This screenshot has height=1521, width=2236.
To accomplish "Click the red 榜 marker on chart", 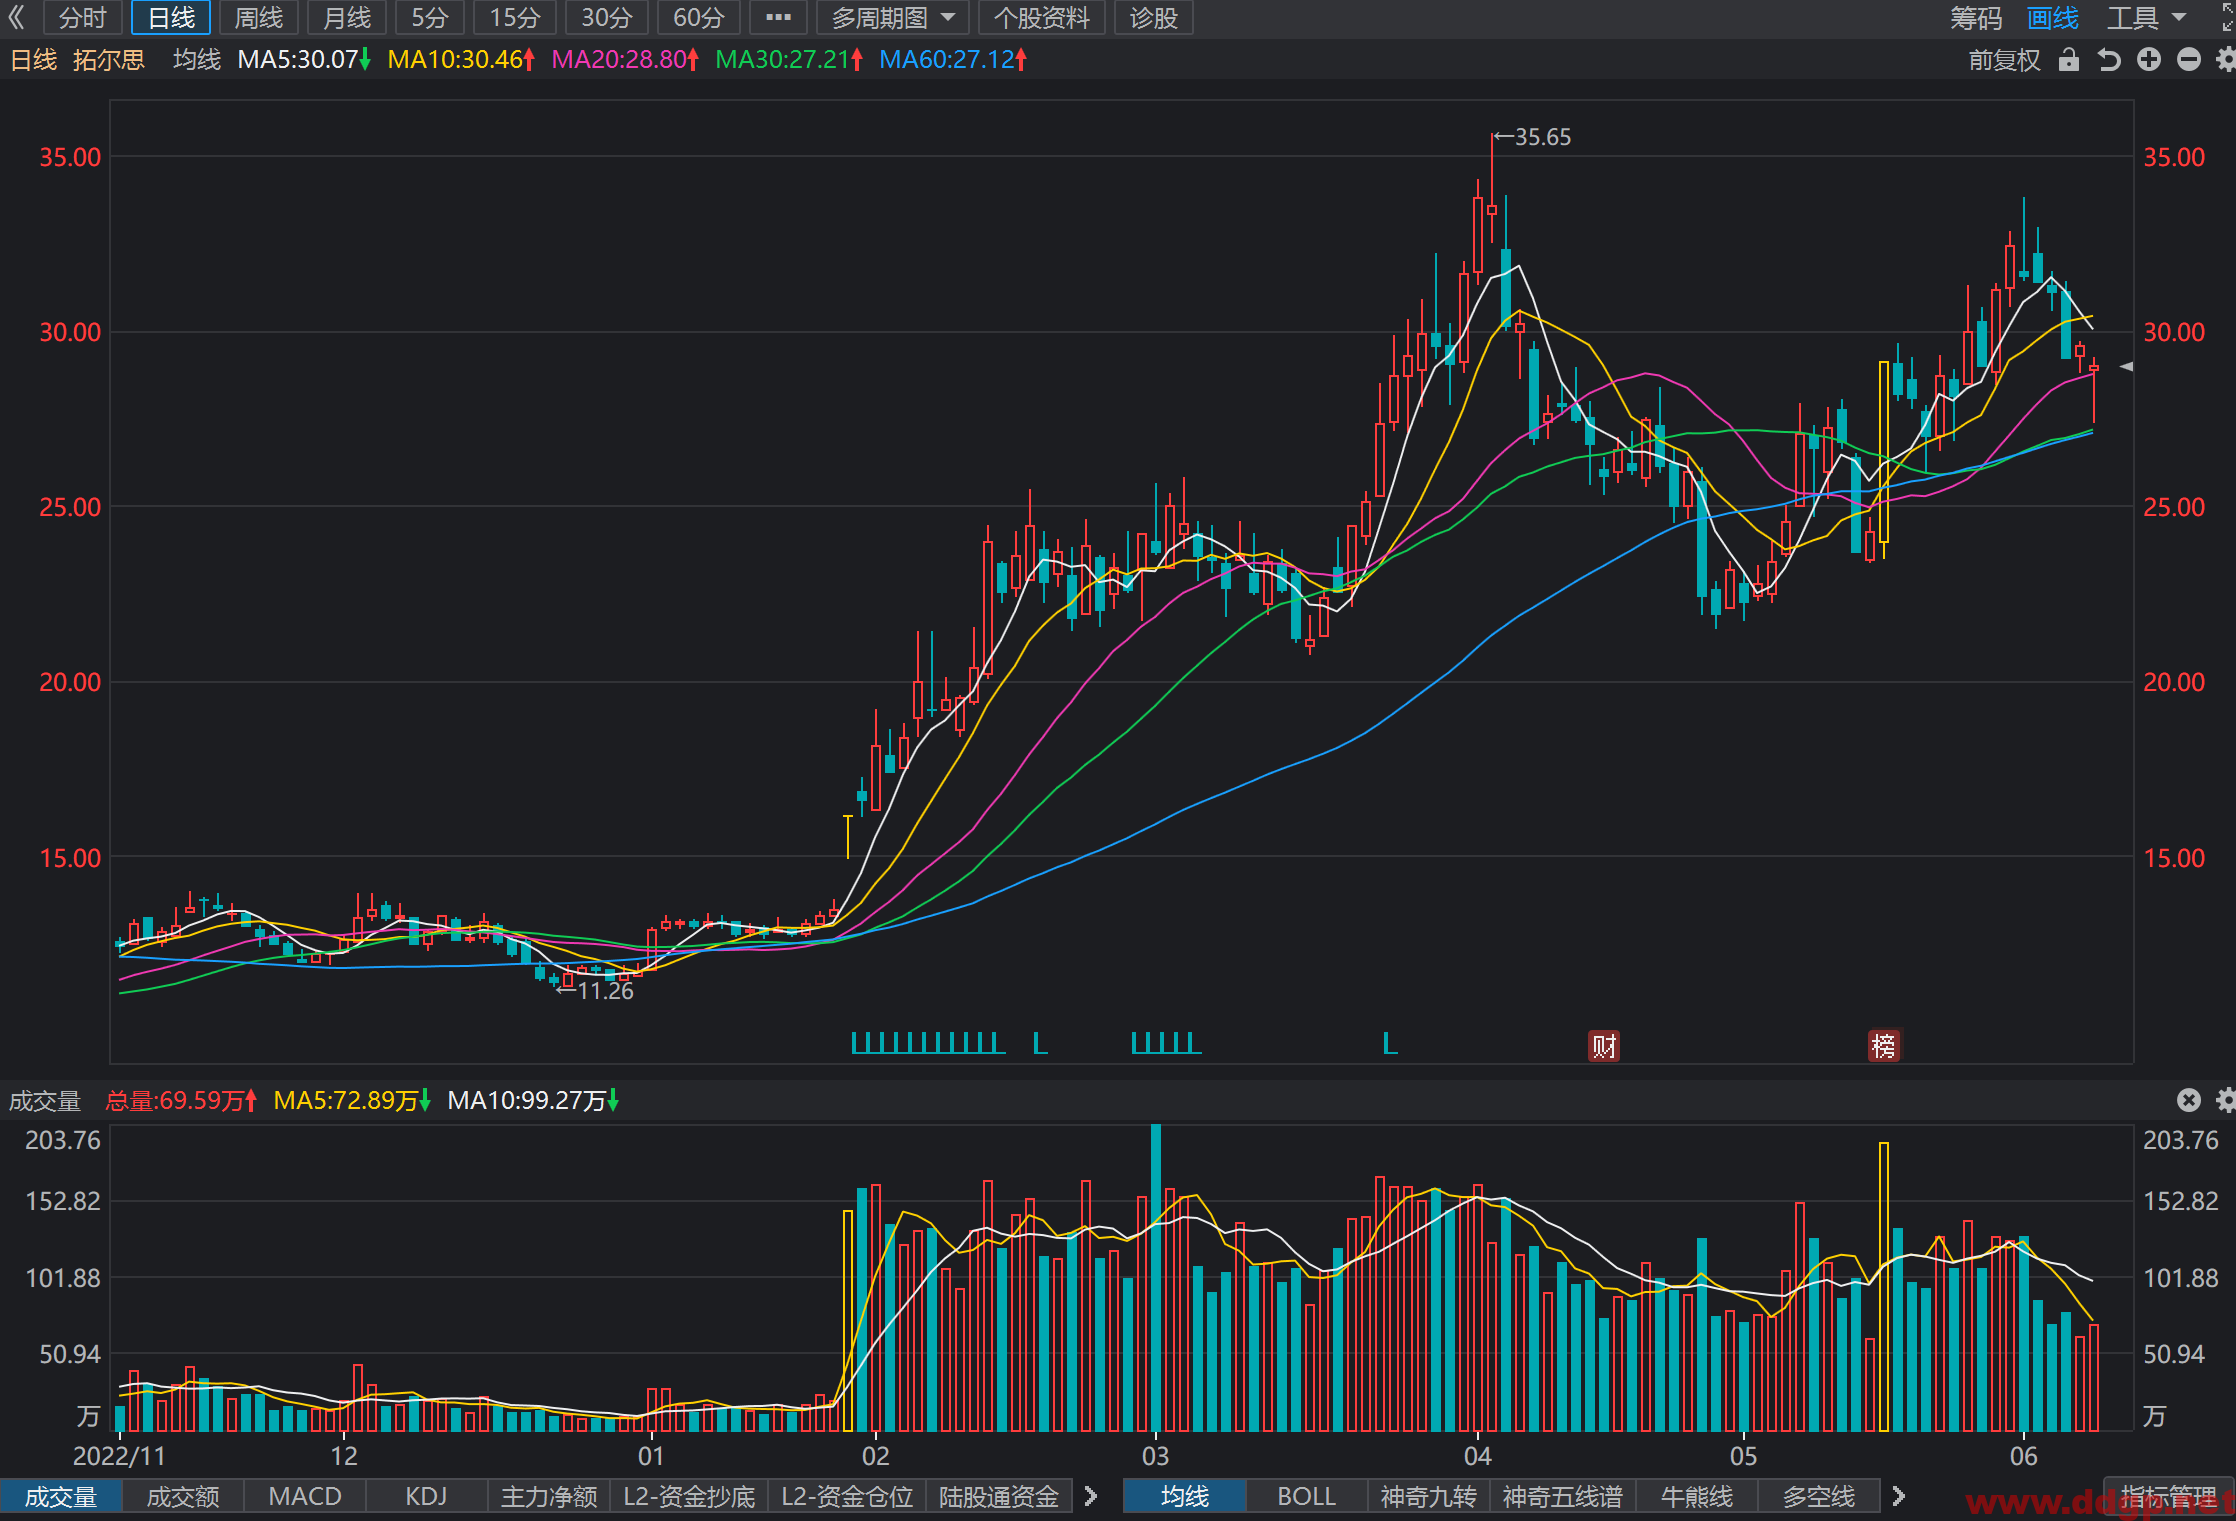I will click(x=1884, y=1046).
